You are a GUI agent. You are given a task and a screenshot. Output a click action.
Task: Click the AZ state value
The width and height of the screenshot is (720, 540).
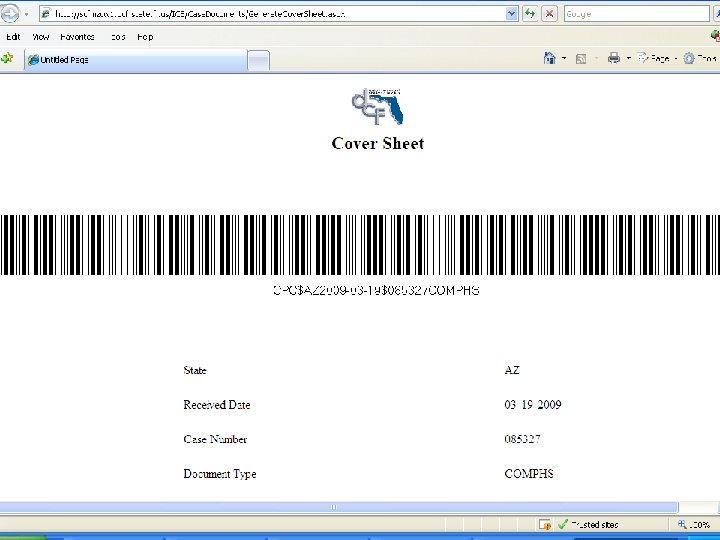point(512,370)
